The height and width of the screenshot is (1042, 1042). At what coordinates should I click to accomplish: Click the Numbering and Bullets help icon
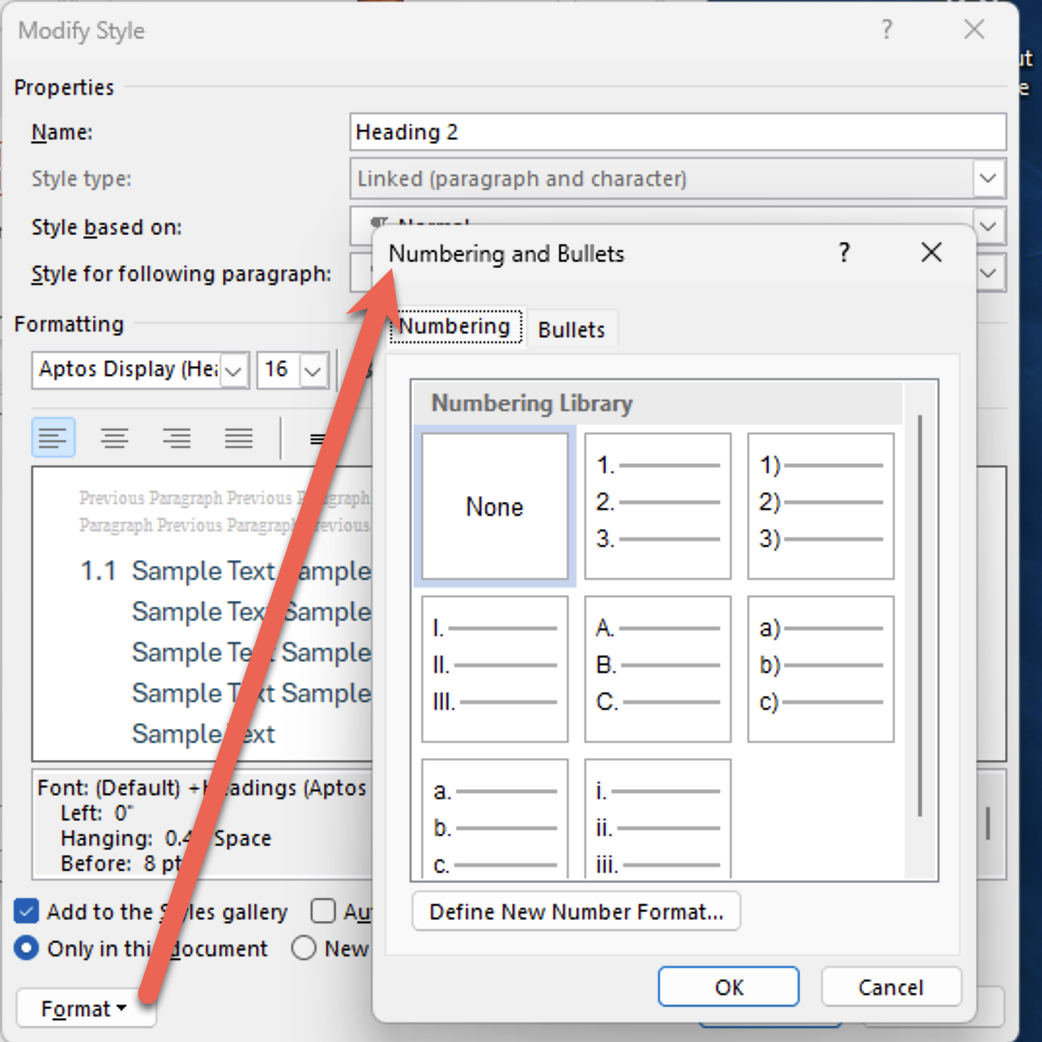(x=844, y=253)
